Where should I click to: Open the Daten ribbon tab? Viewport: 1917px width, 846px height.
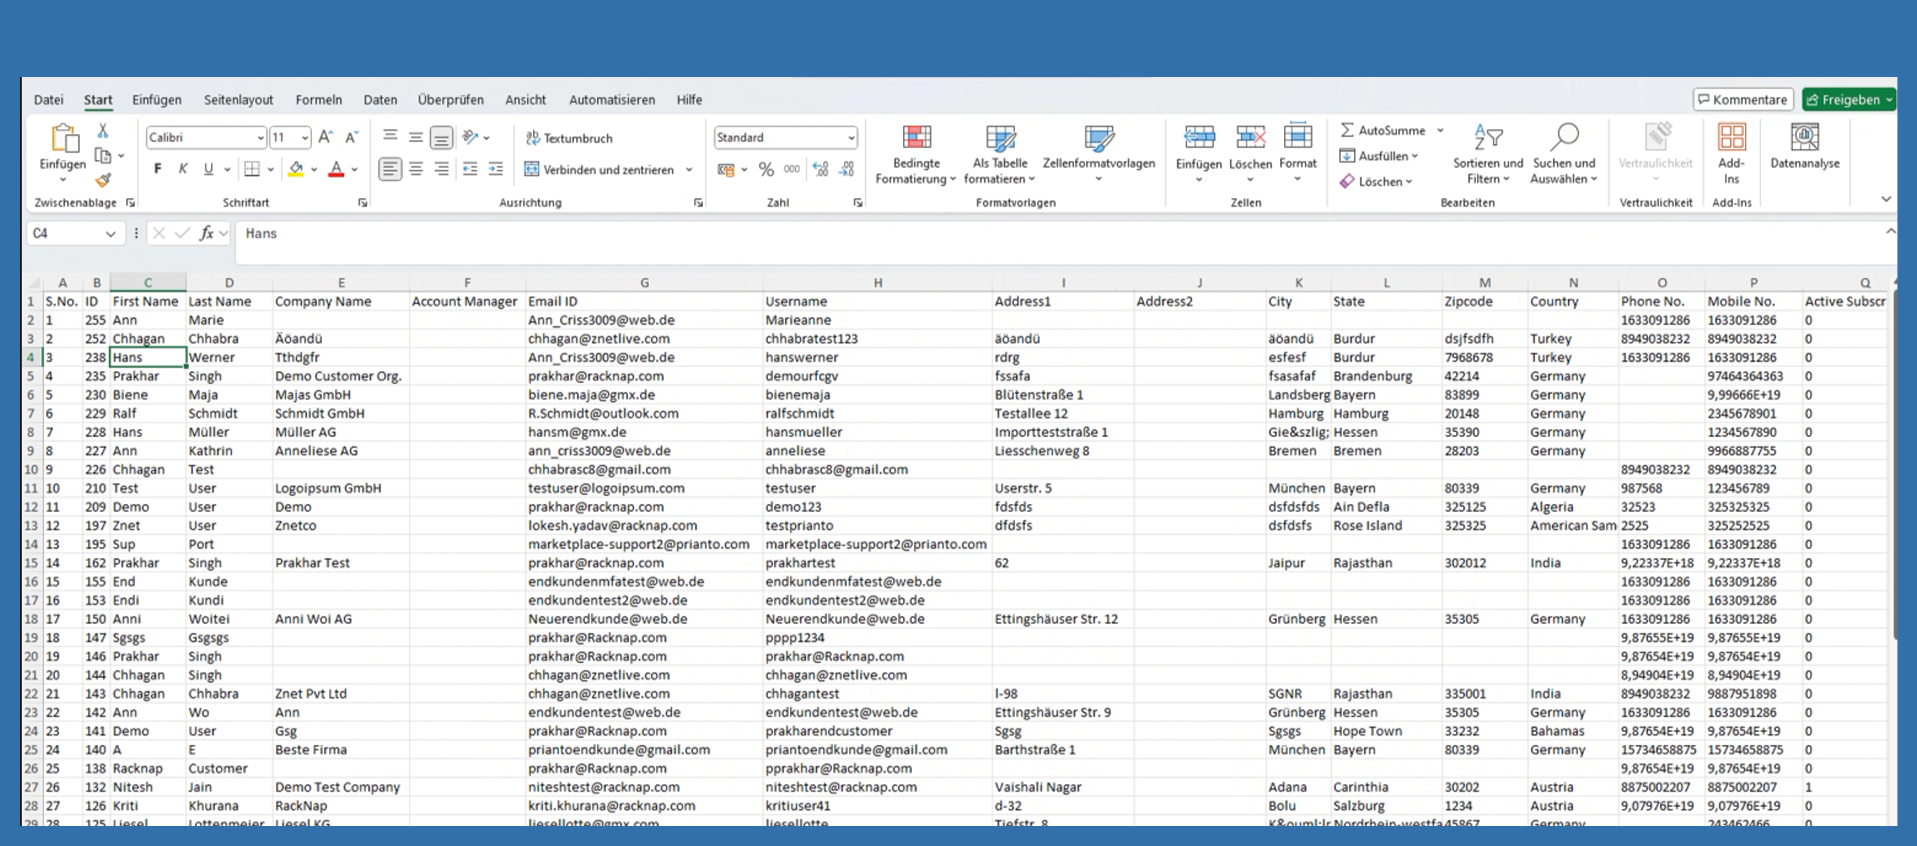(380, 100)
